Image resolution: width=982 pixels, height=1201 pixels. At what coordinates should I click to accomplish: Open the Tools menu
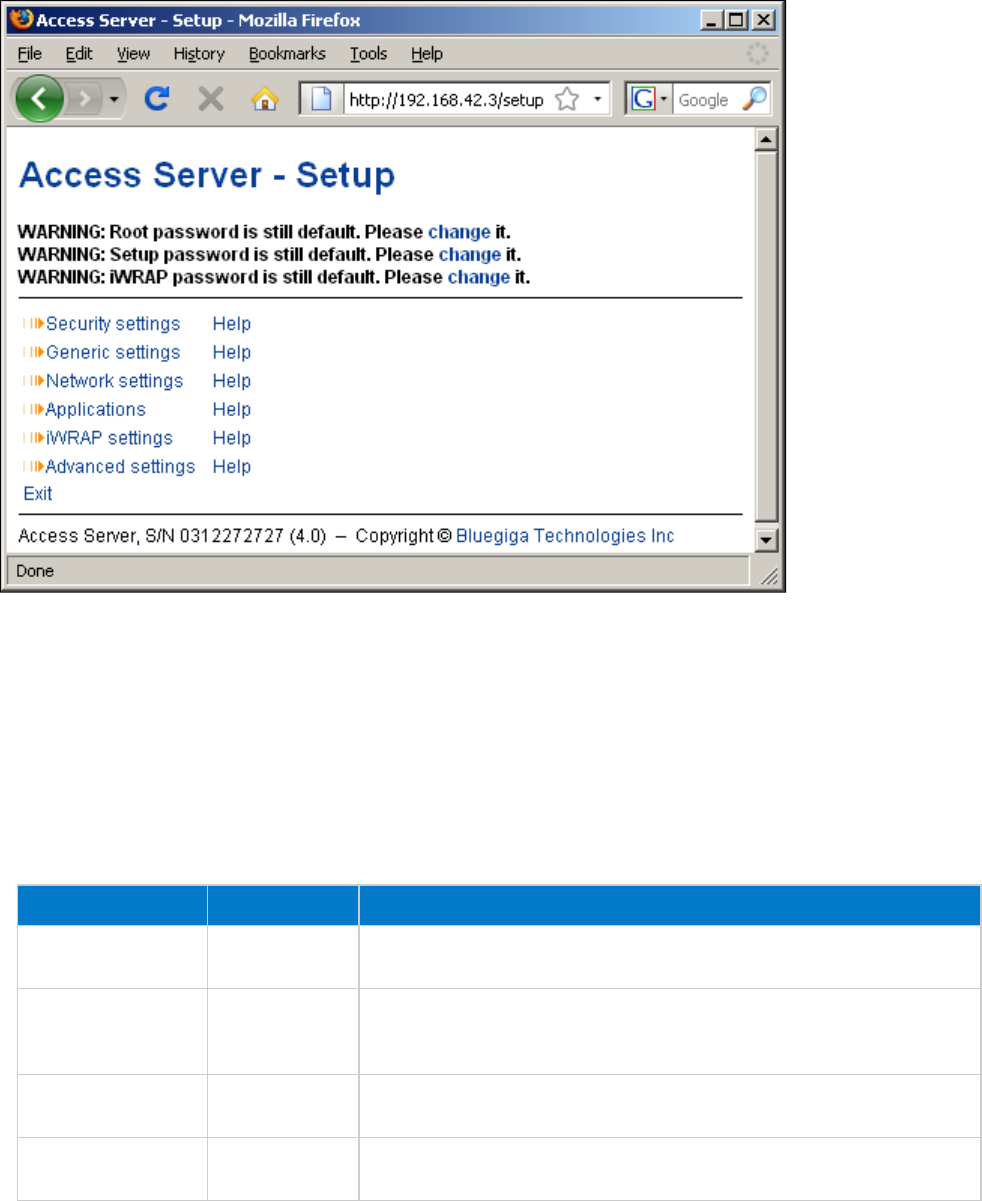tap(368, 53)
